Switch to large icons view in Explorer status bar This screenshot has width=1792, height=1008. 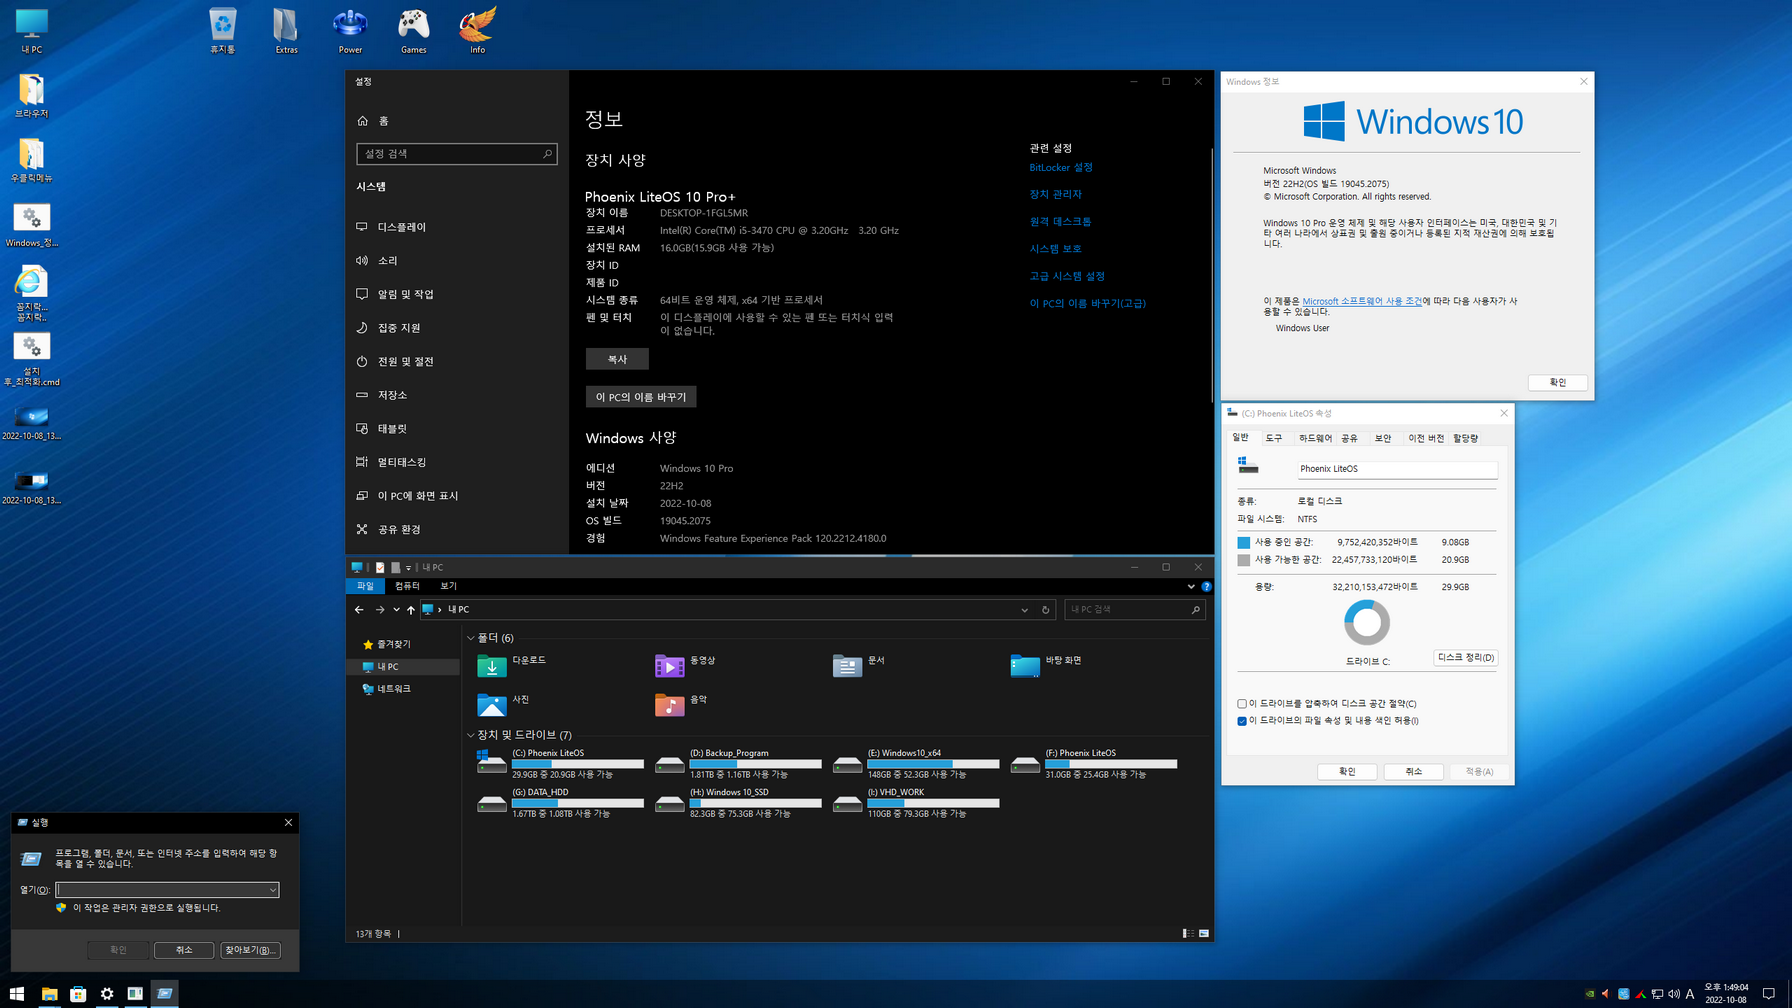pos(1204,934)
